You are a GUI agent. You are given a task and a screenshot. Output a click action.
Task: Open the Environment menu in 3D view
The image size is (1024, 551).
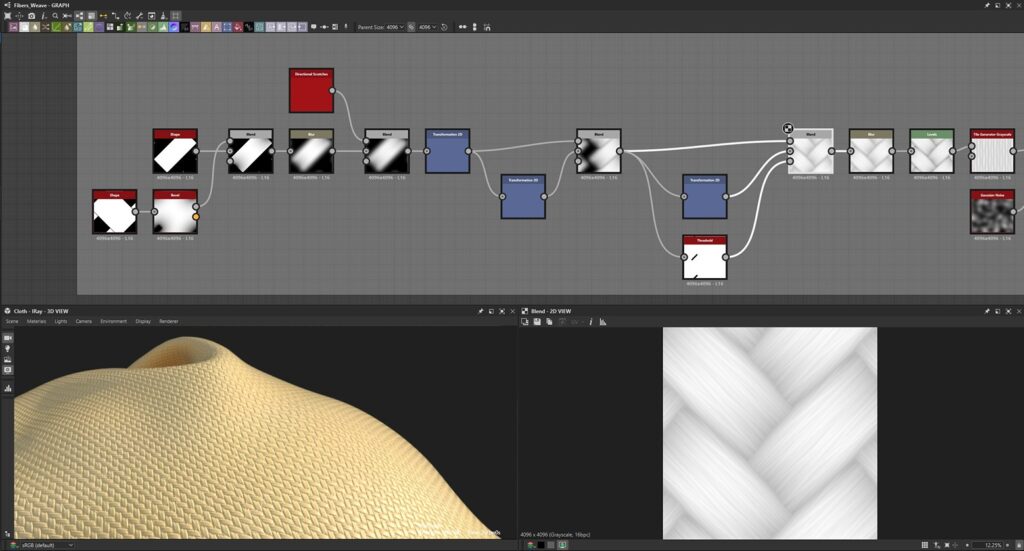click(113, 321)
